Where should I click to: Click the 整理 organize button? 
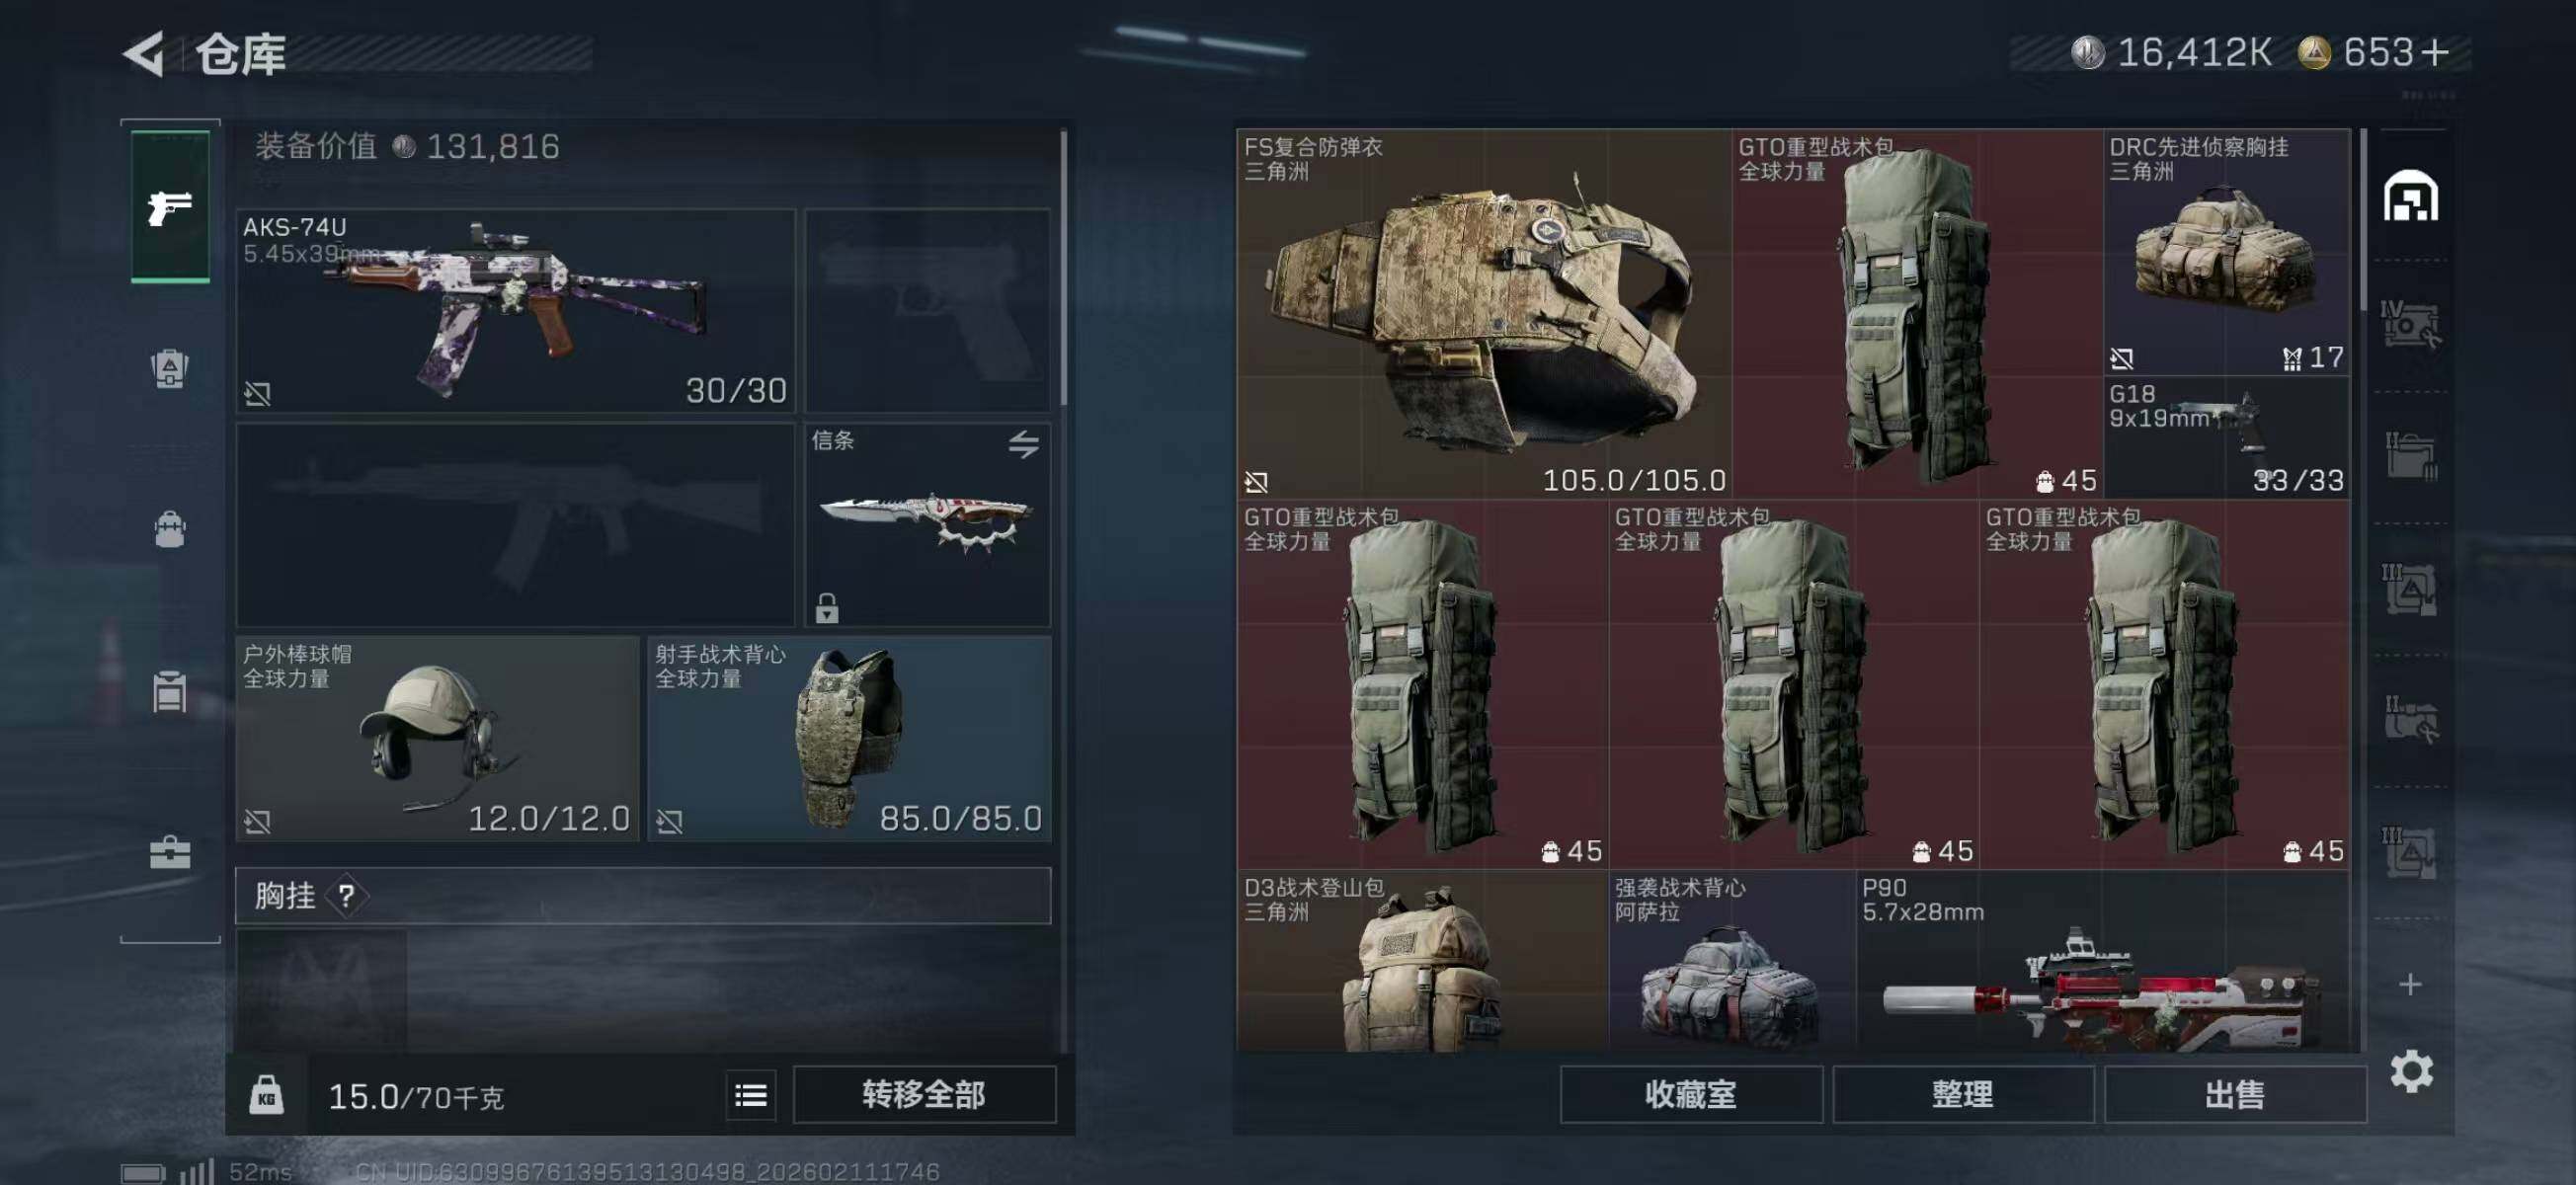(x=1963, y=1095)
